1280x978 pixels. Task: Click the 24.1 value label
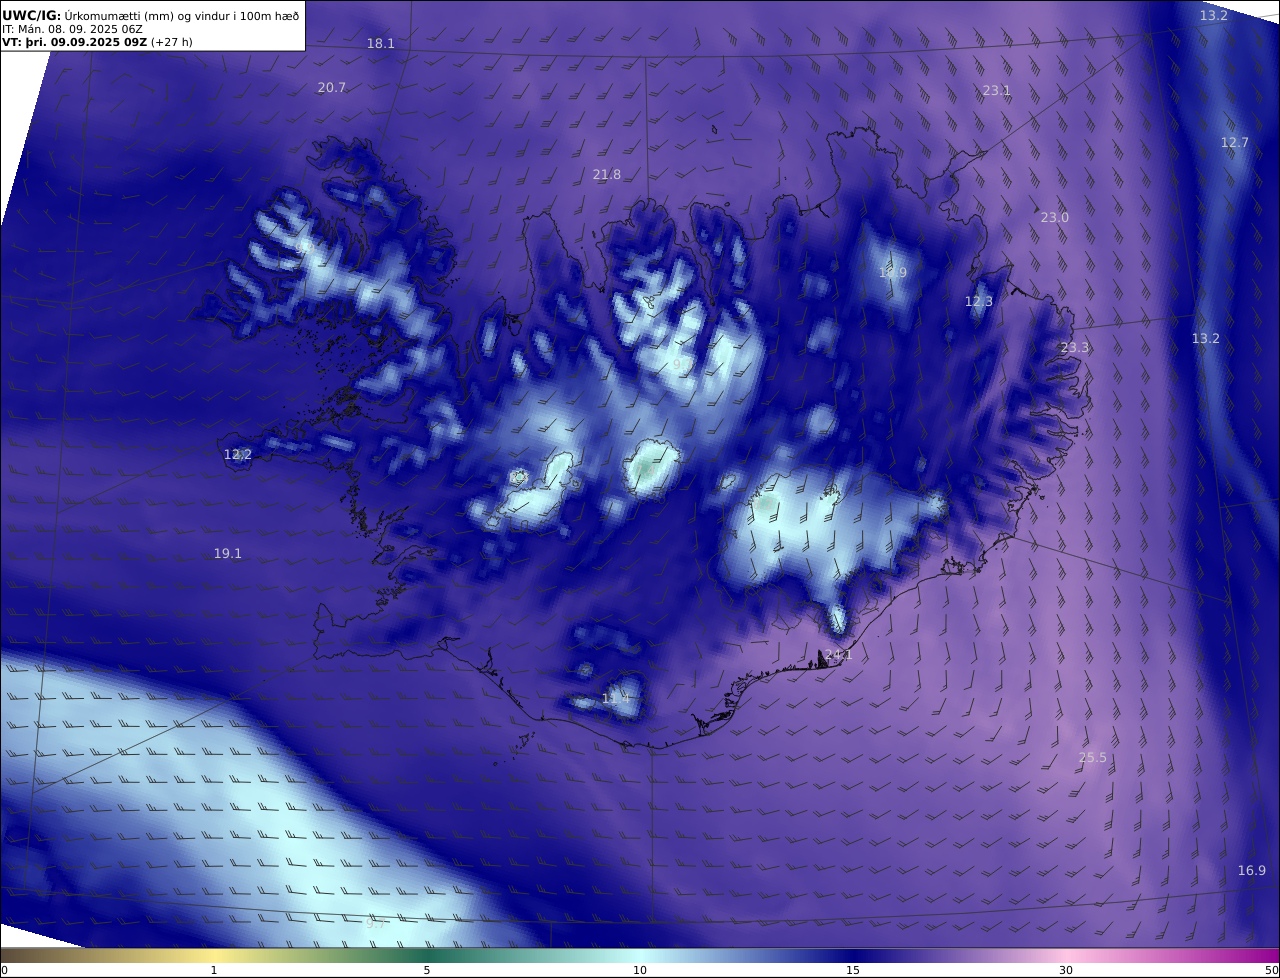tap(838, 656)
